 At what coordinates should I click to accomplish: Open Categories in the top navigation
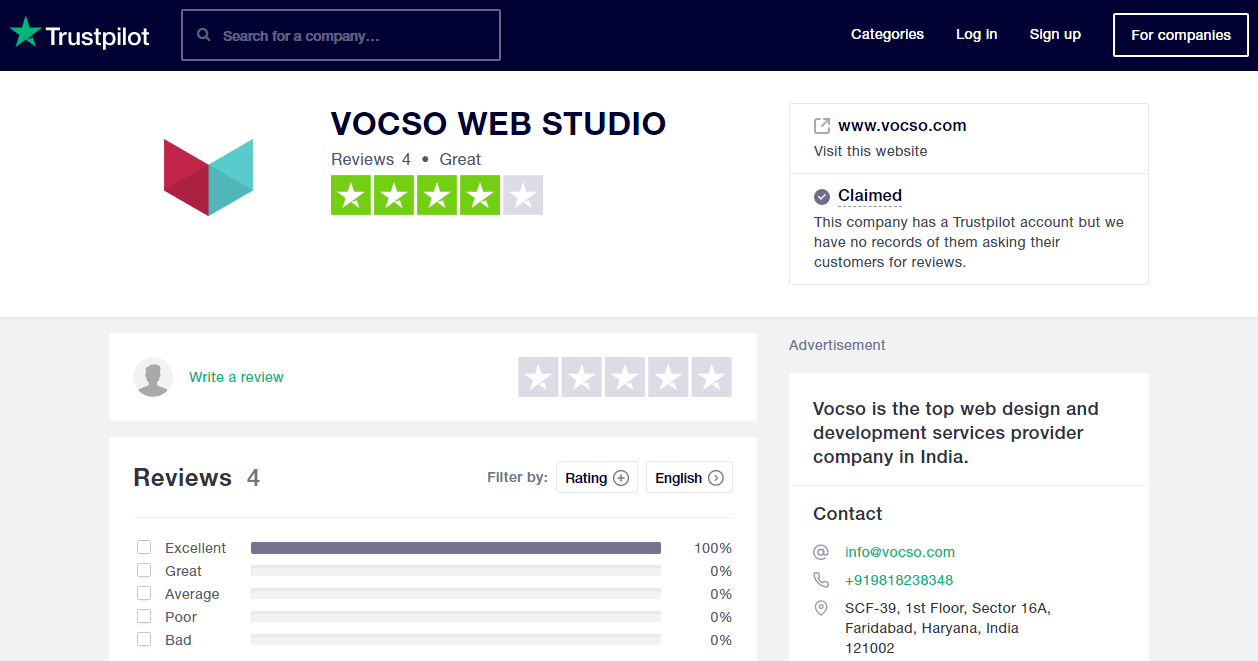tap(887, 34)
